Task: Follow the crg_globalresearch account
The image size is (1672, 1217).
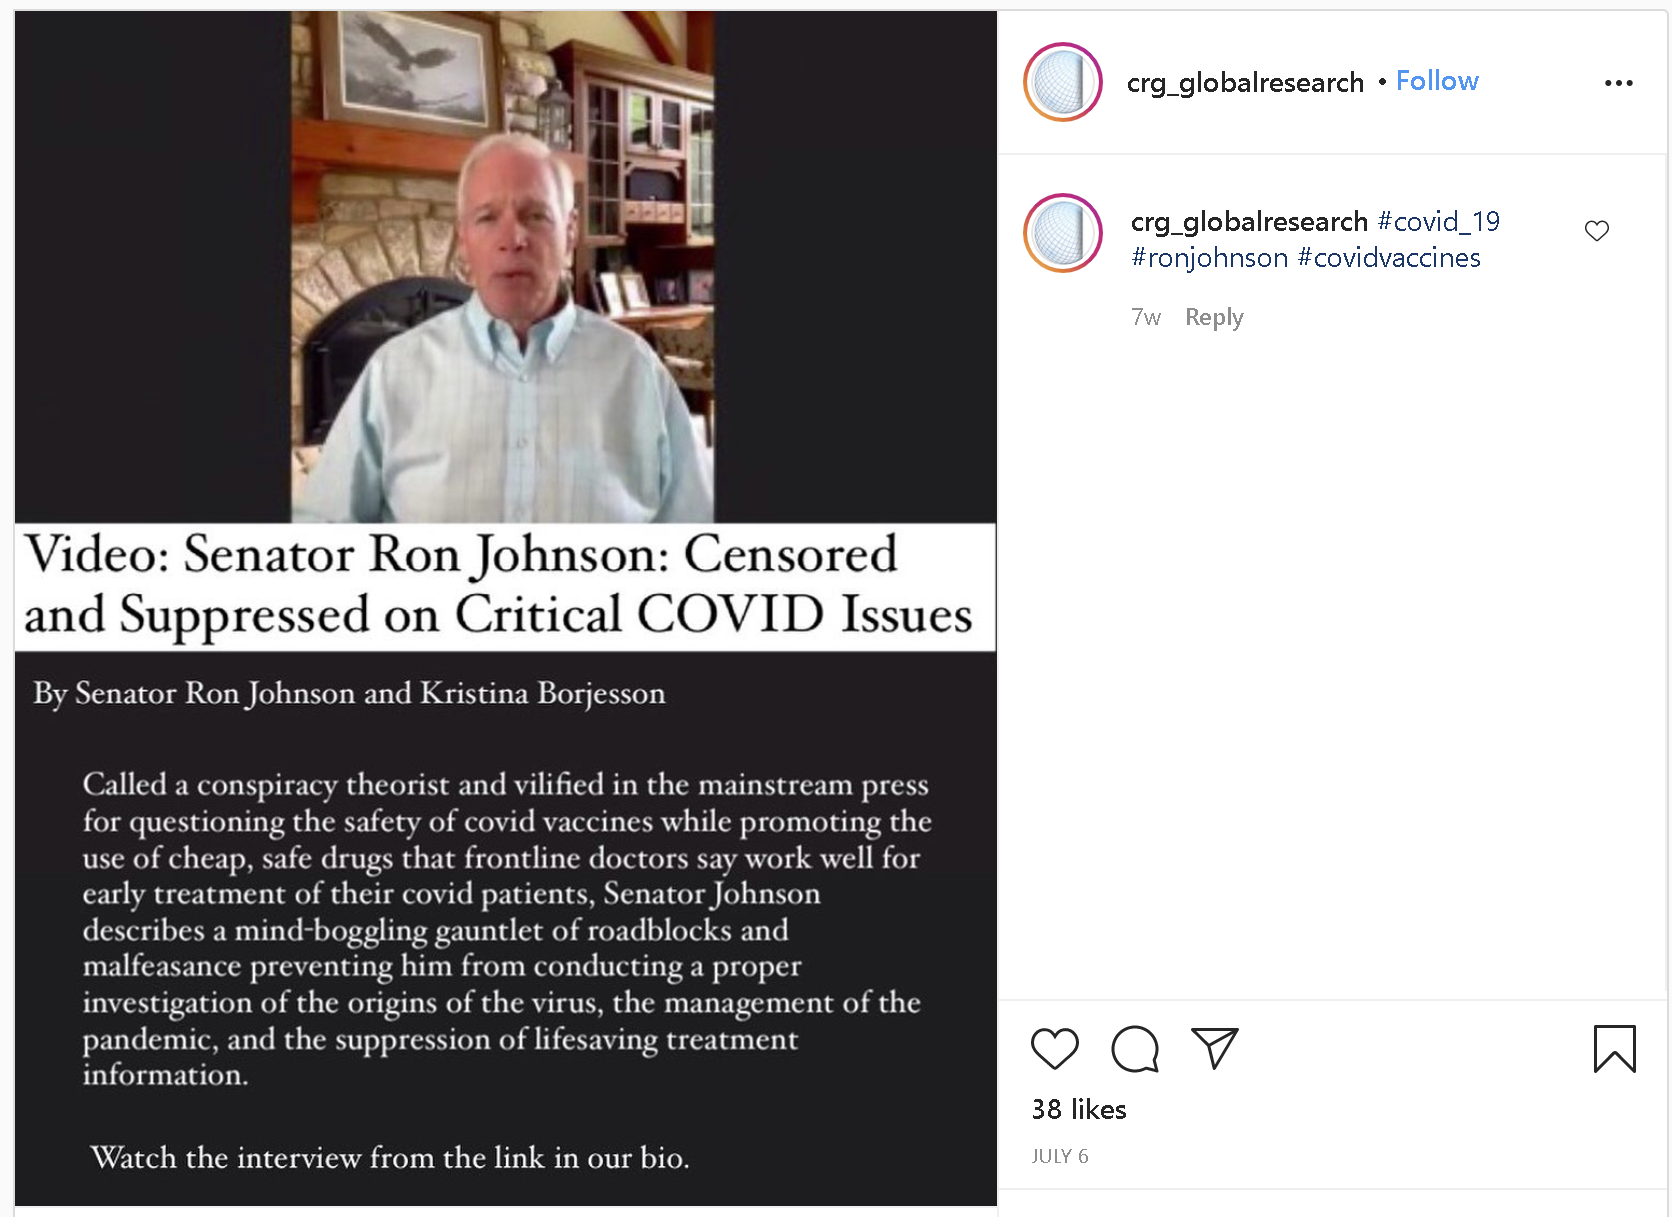Action: pos(1437,81)
